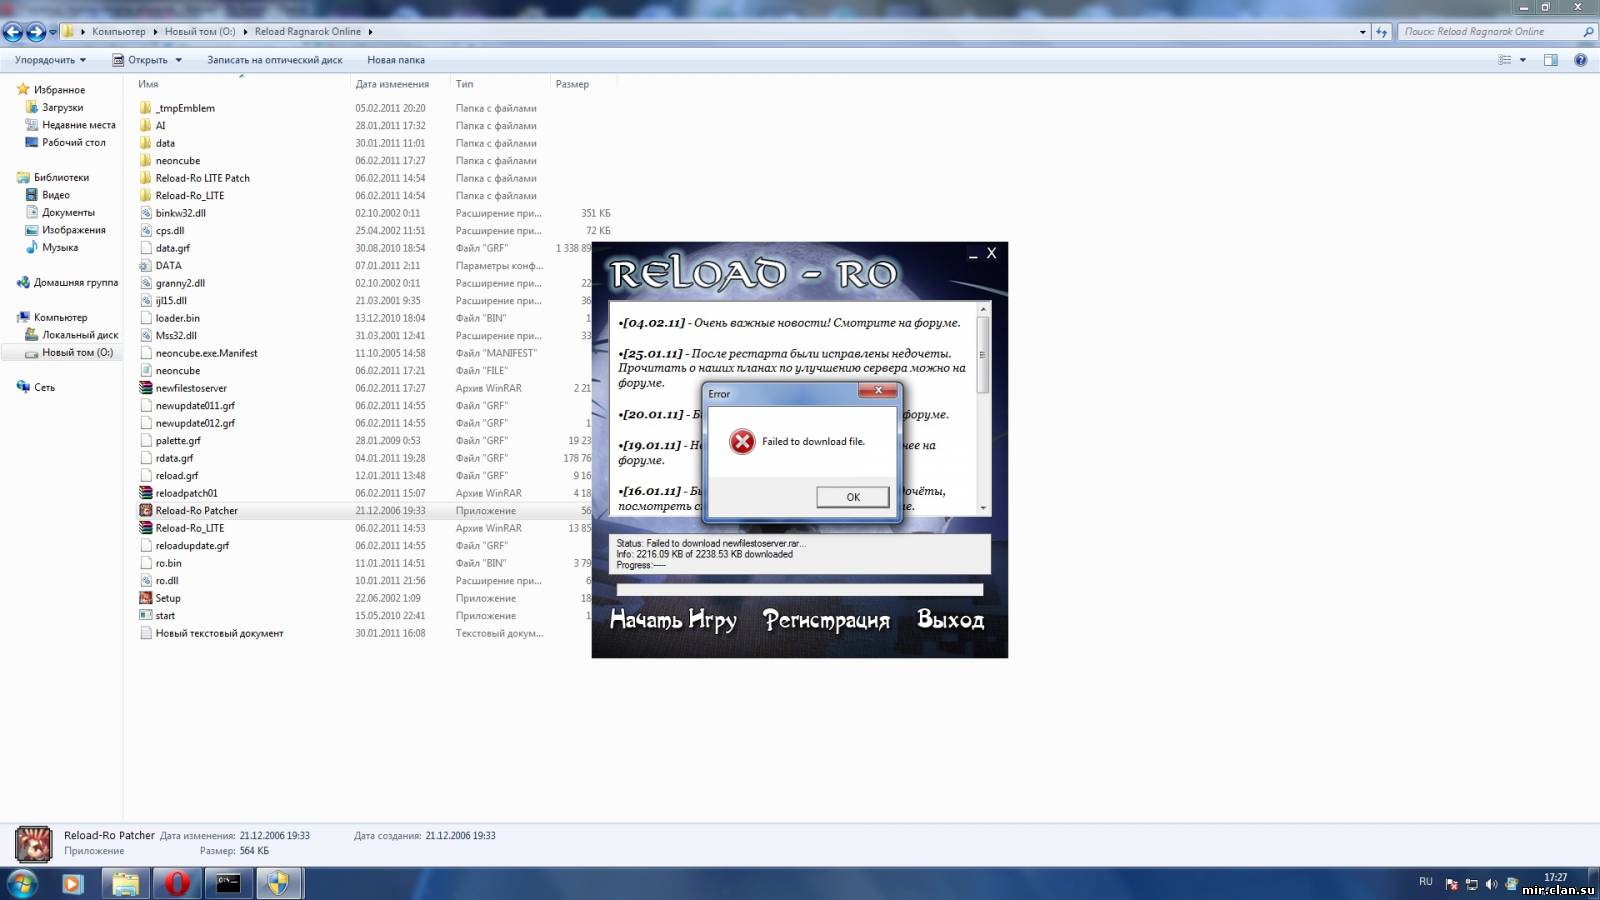
Task: Minimize the Reload-RO patcher window
Action: click(973, 255)
